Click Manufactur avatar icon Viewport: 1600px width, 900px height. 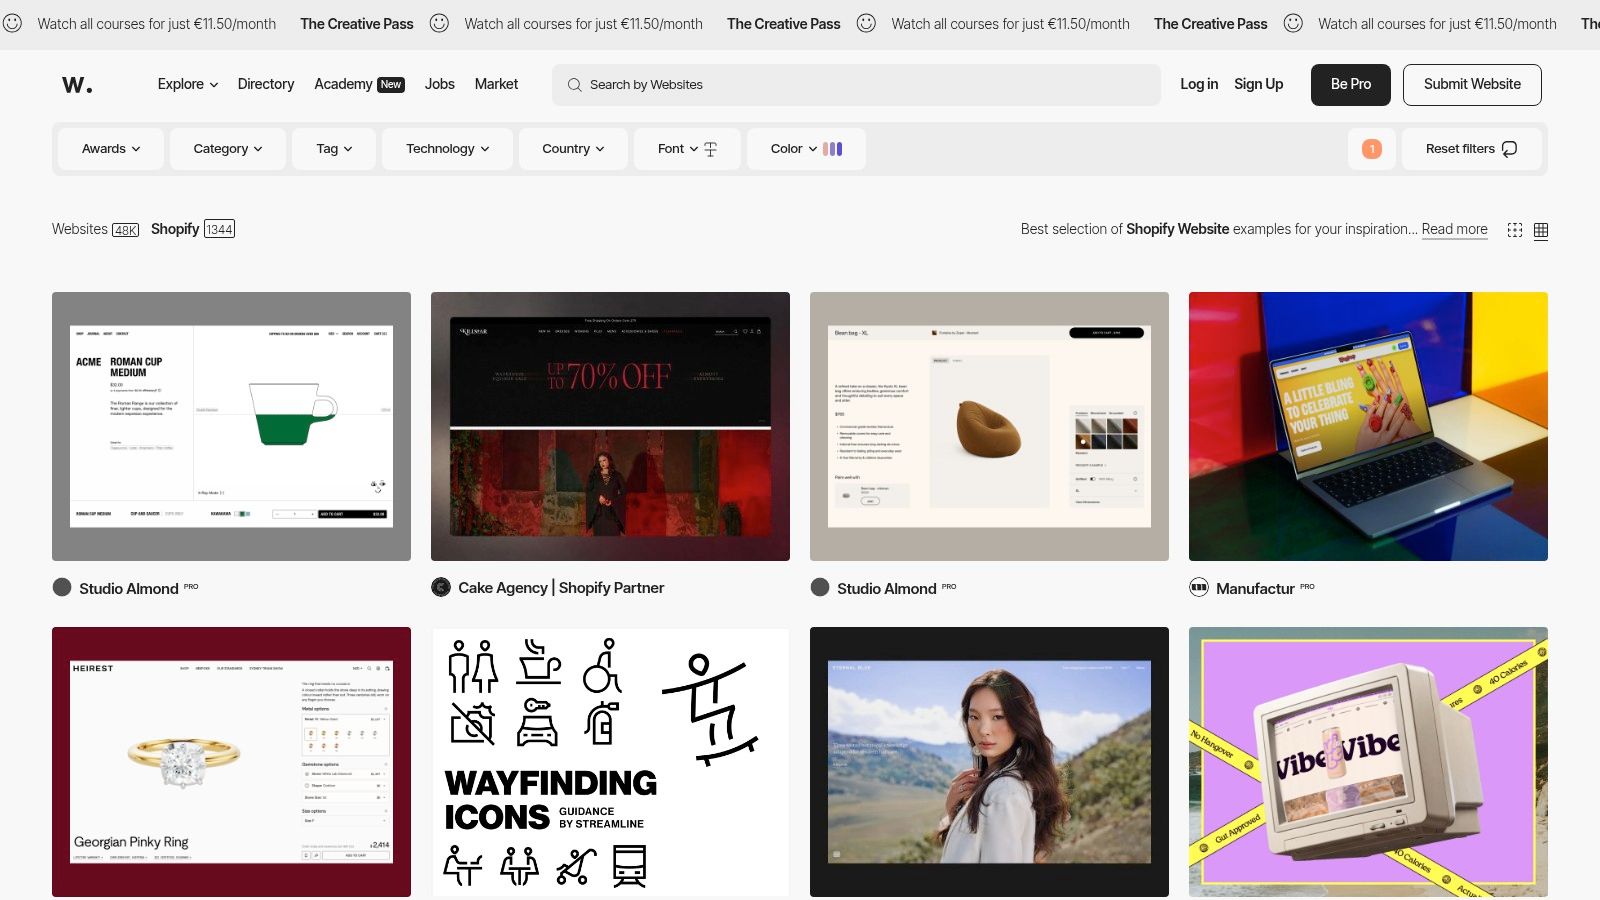[1199, 588]
